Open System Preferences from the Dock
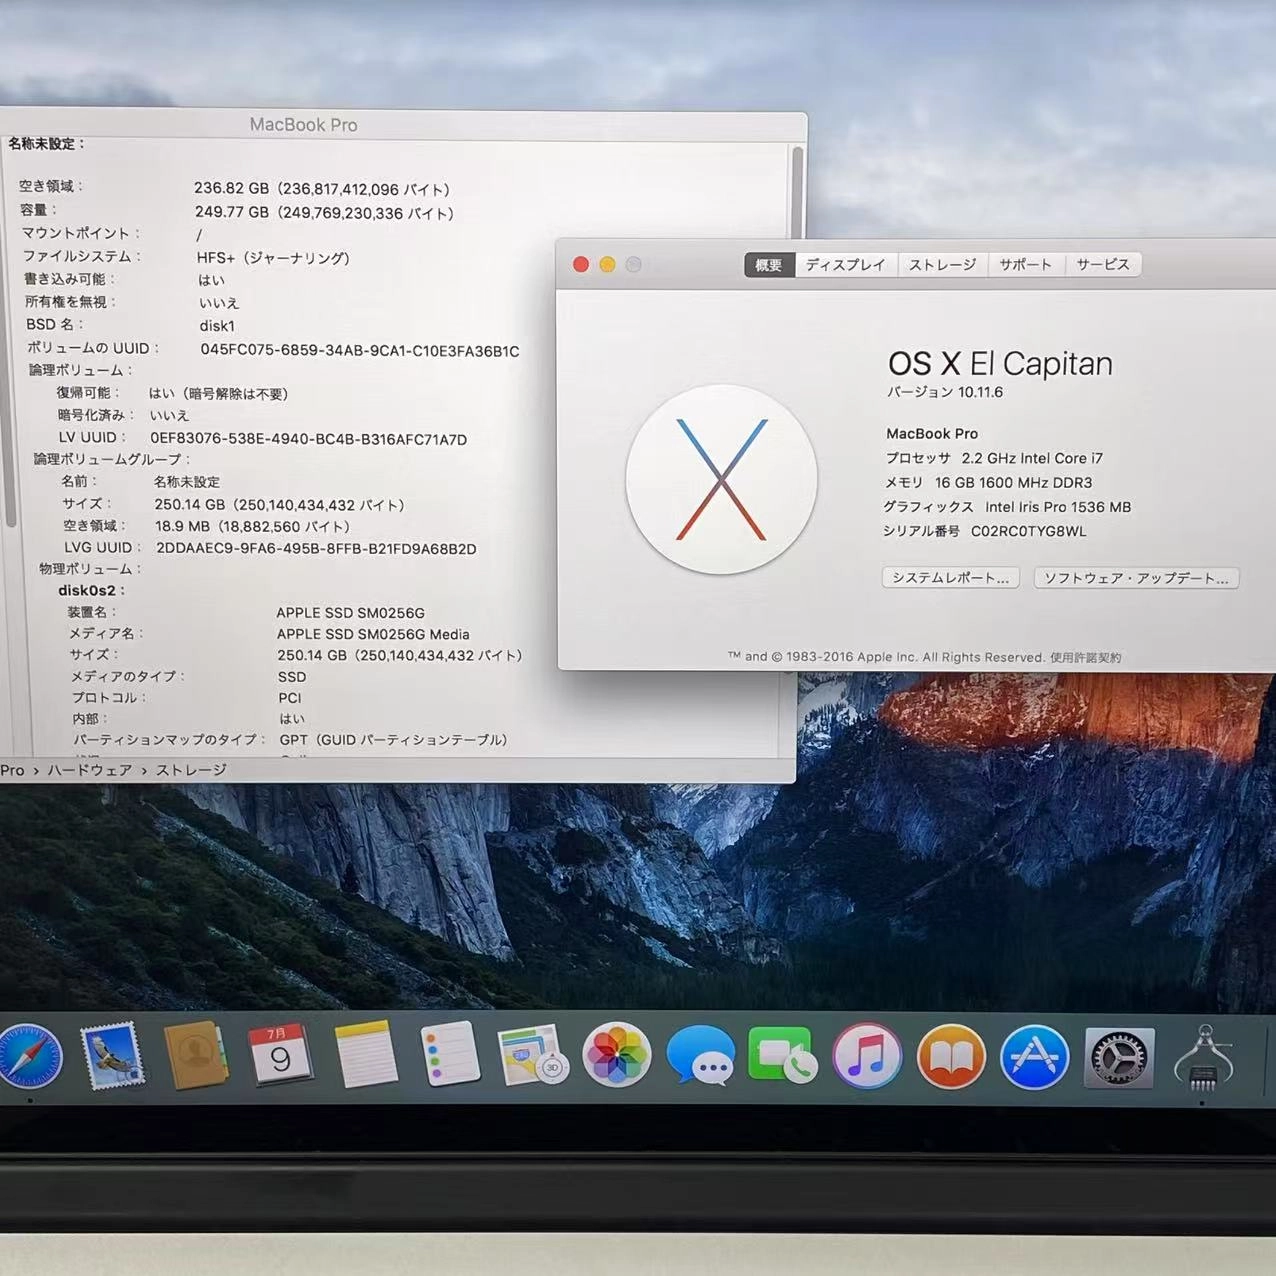1276x1276 pixels. (x=1119, y=1055)
